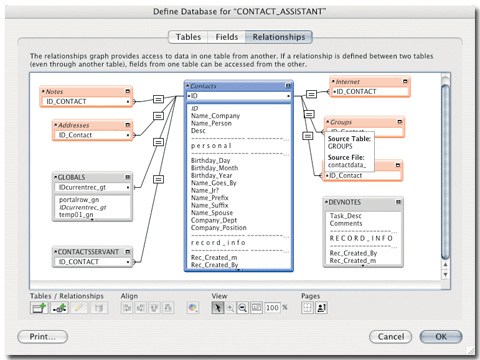Click the portalrow_gn field in GLOBALS
Screen dimensions: 480x360
pos(79,200)
